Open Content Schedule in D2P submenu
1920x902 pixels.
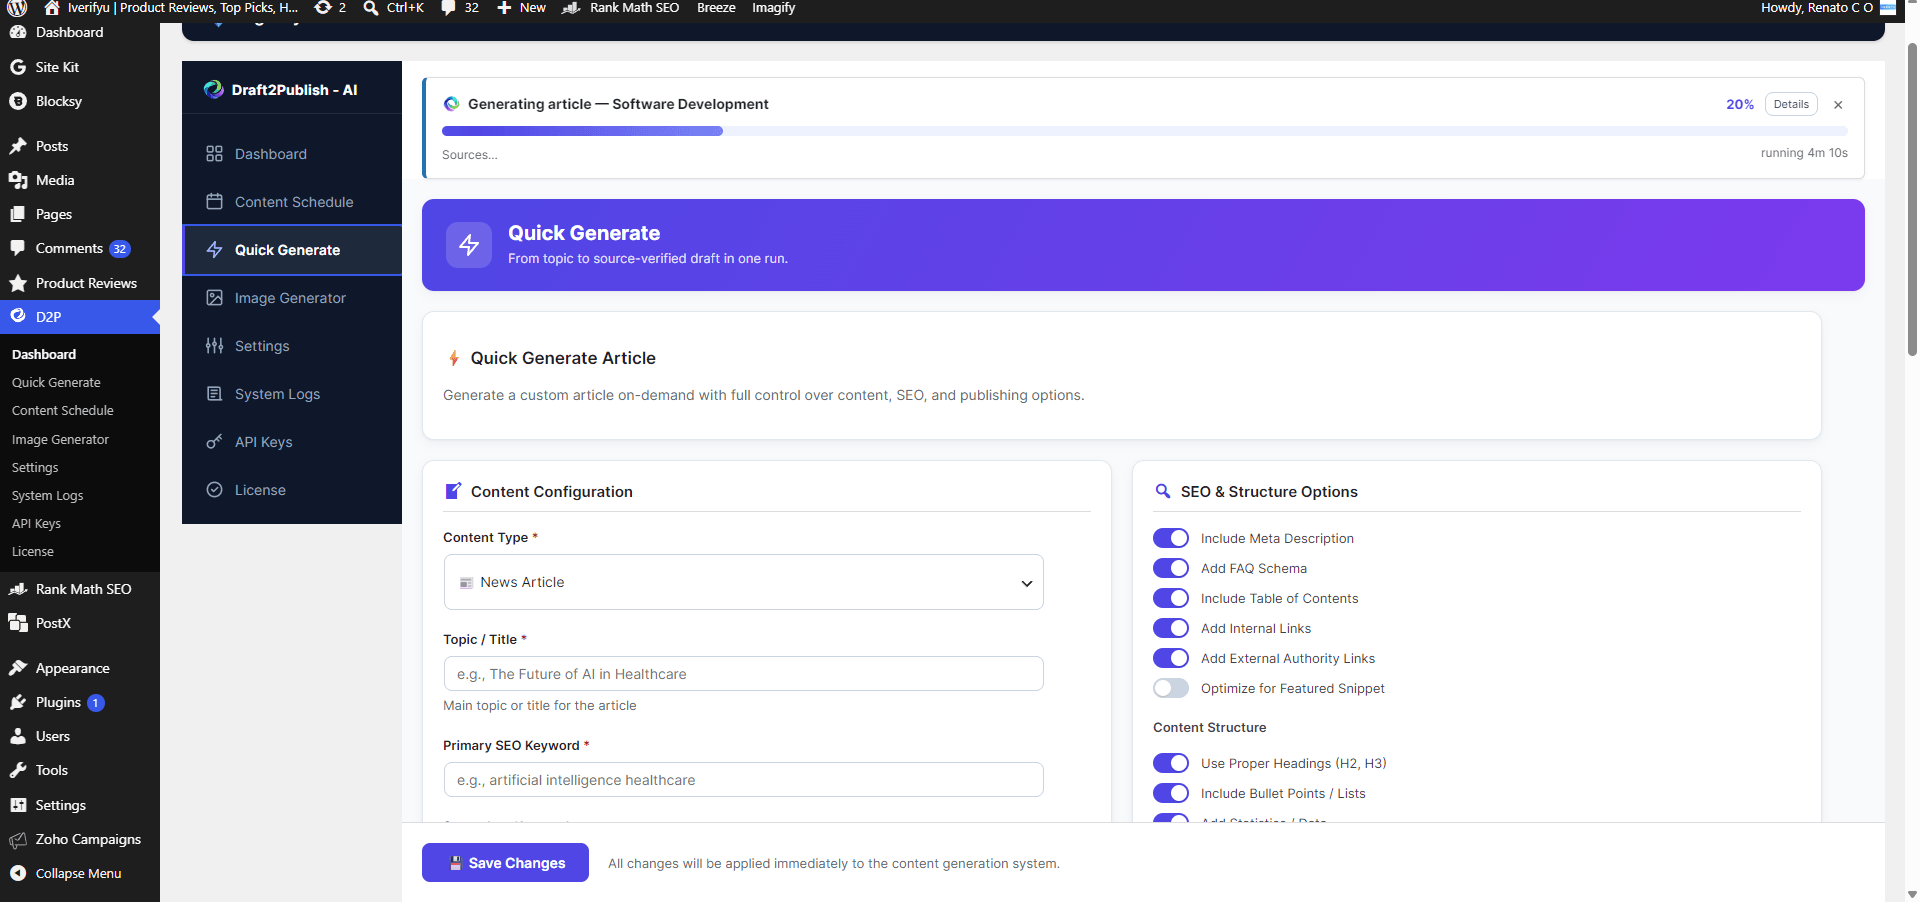click(62, 410)
